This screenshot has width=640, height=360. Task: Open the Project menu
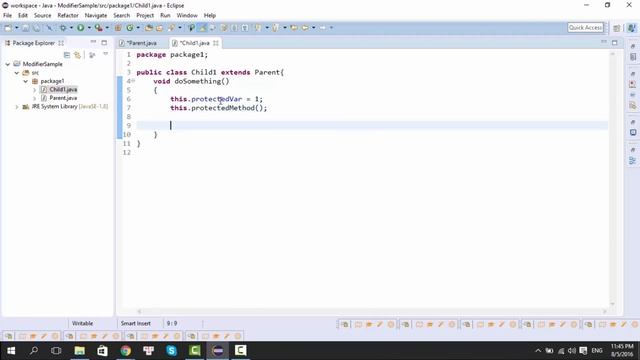pyautogui.click(x=145, y=16)
